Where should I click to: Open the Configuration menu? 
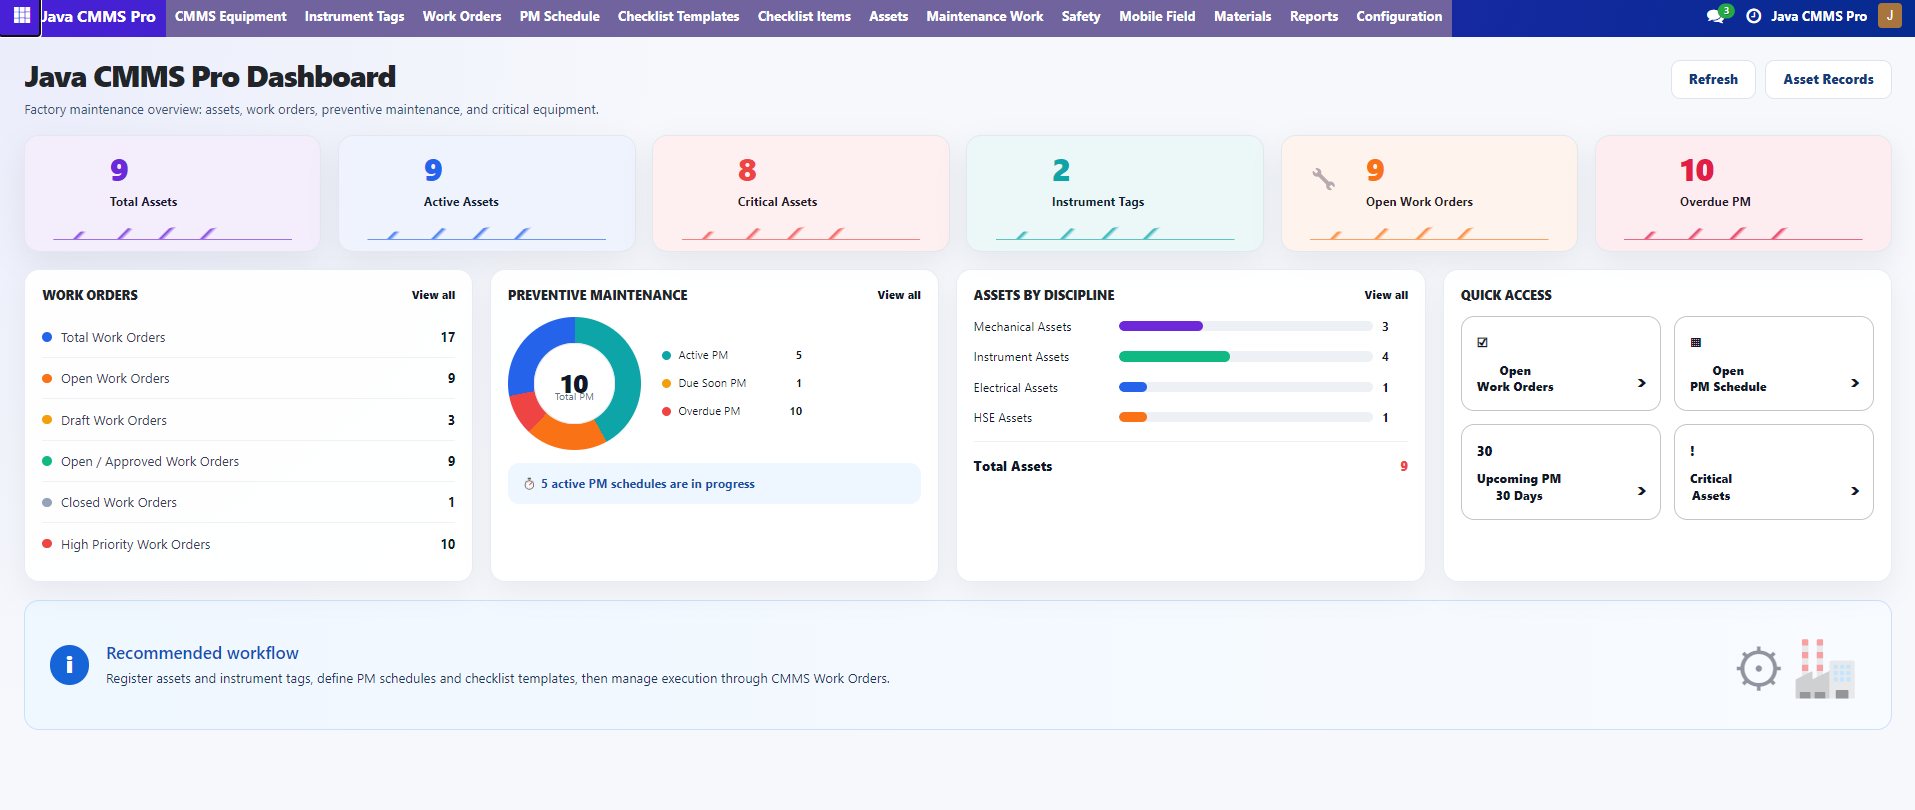[1399, 17]
